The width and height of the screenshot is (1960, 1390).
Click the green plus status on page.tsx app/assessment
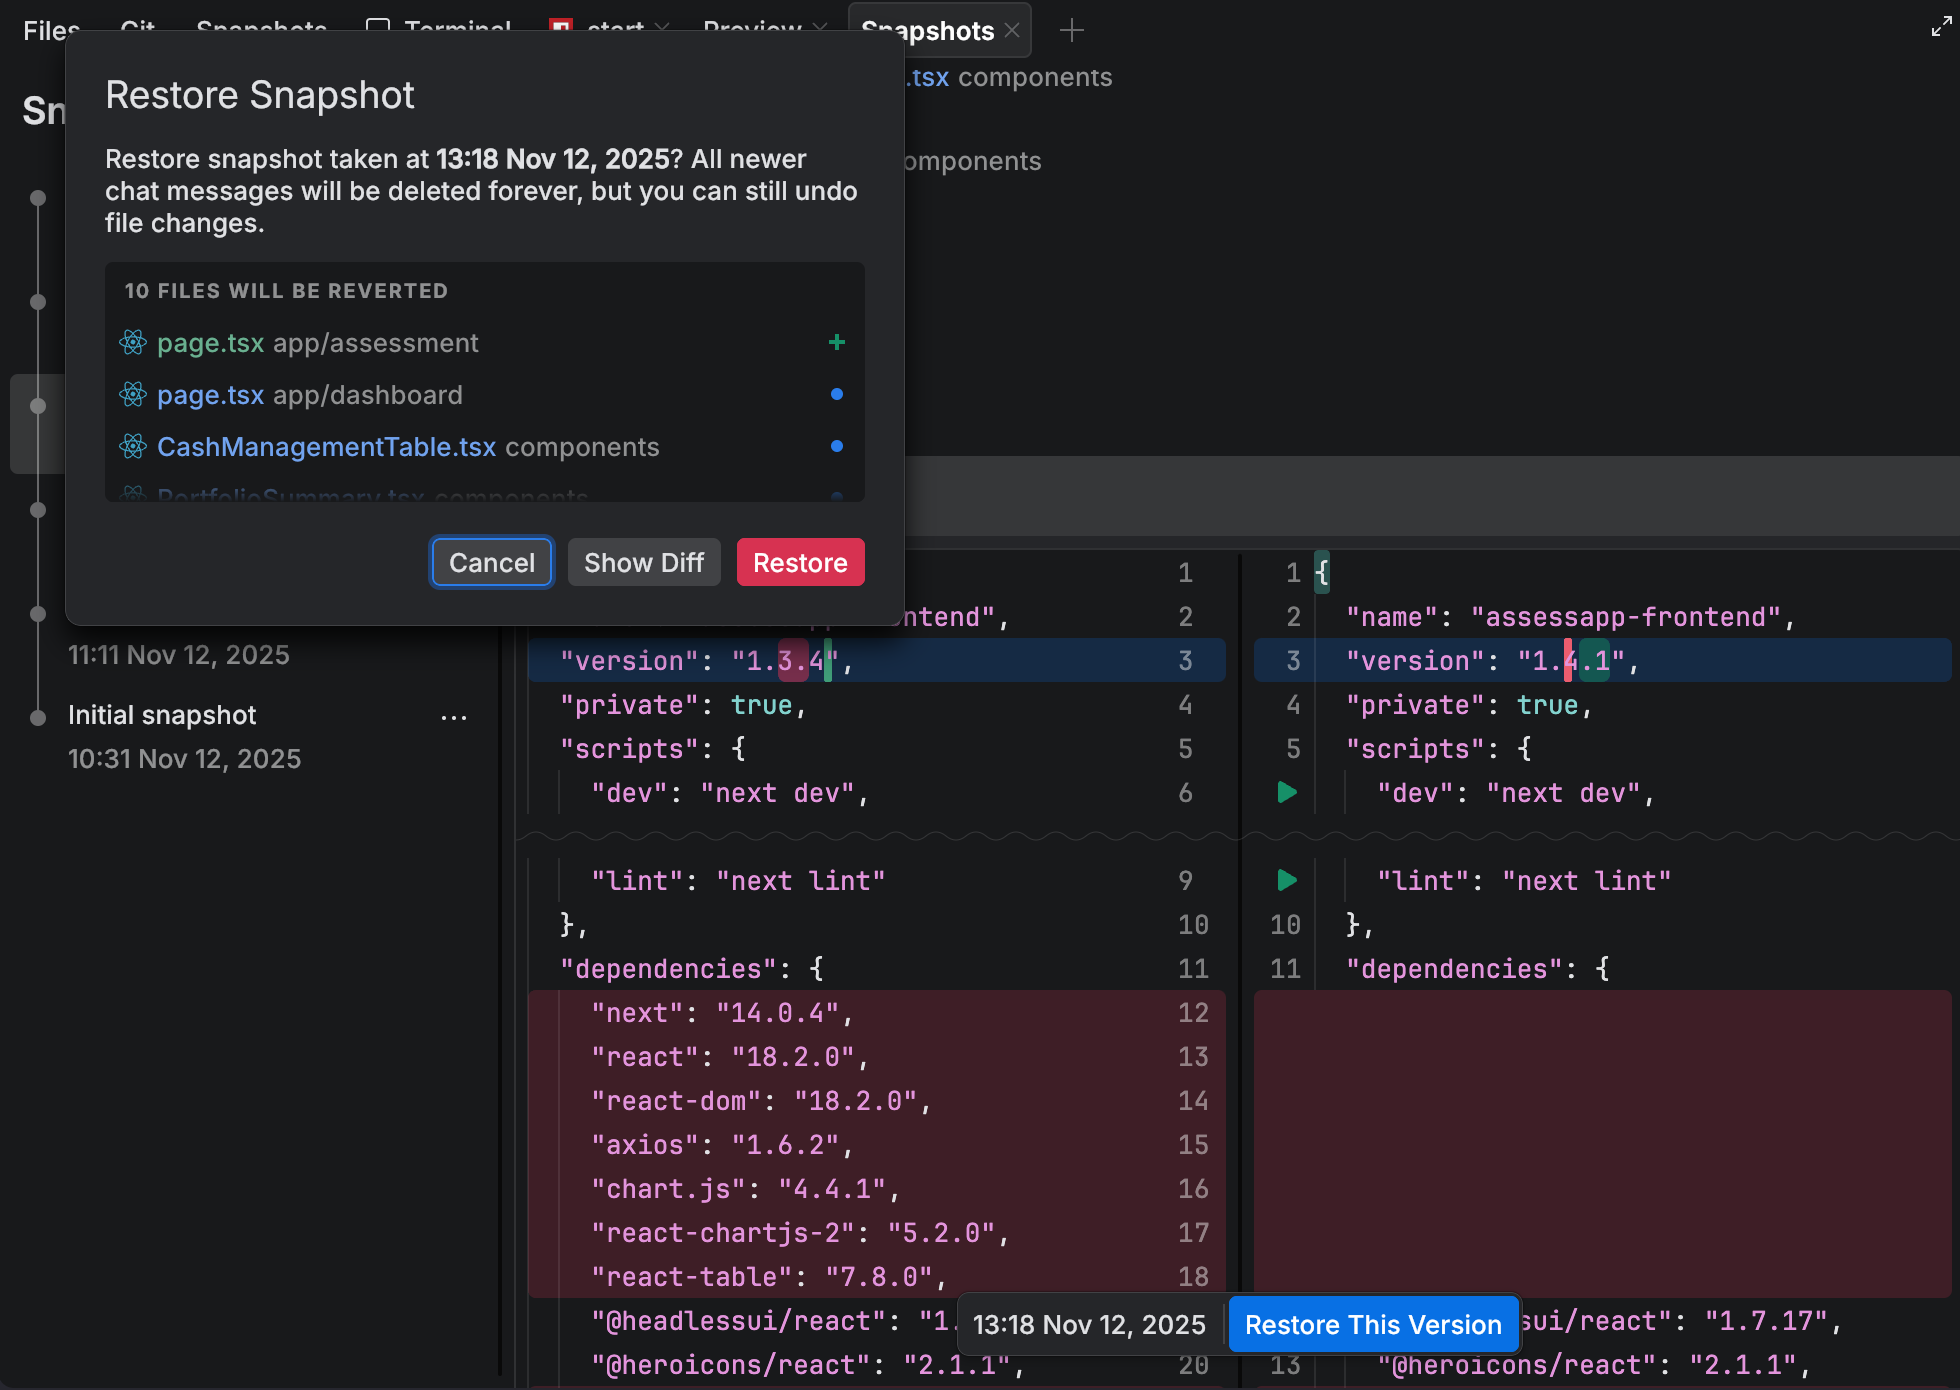[x=837, y=343]
